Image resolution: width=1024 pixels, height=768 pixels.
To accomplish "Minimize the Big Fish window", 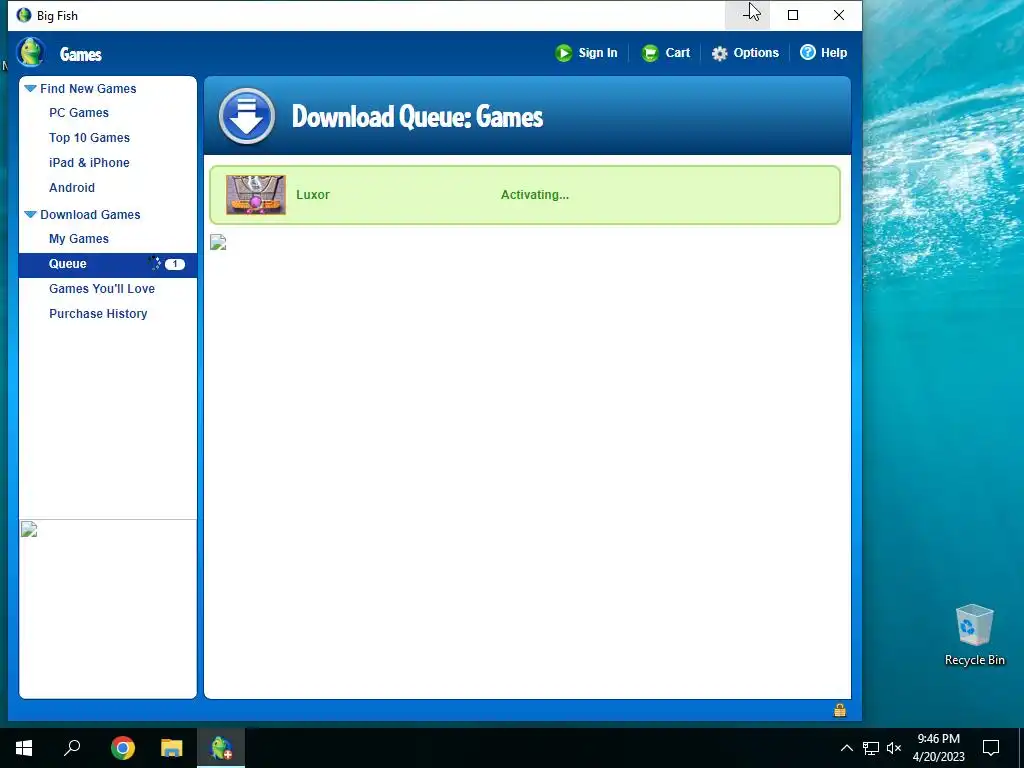I will tap(747, 15).
